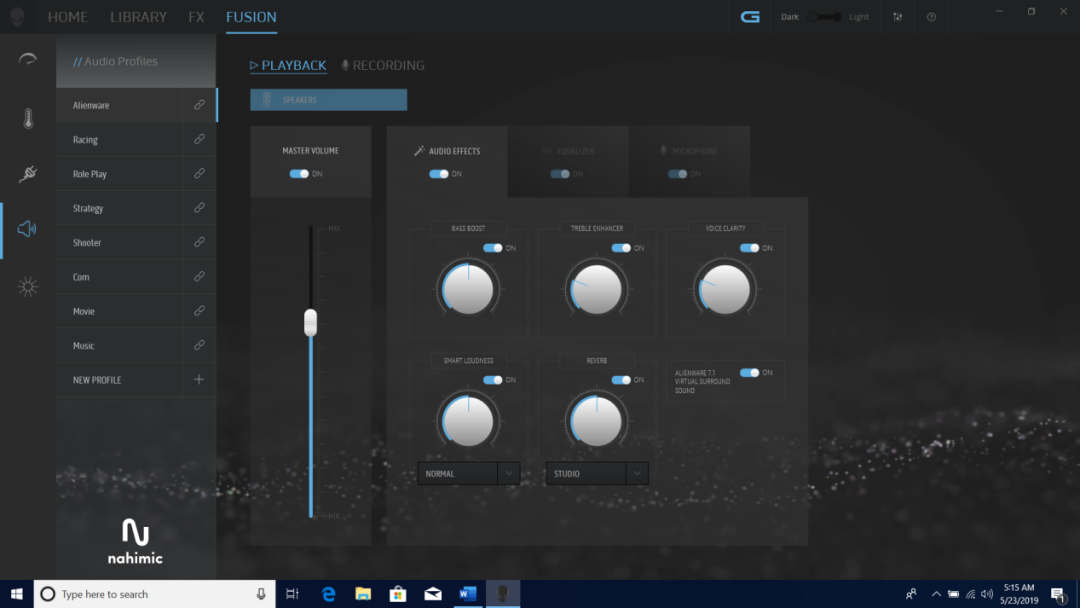The width and height of the screenshot is (1080, 608).
Task: Click link icon next to Strategy profile
Action: (199, 208)
